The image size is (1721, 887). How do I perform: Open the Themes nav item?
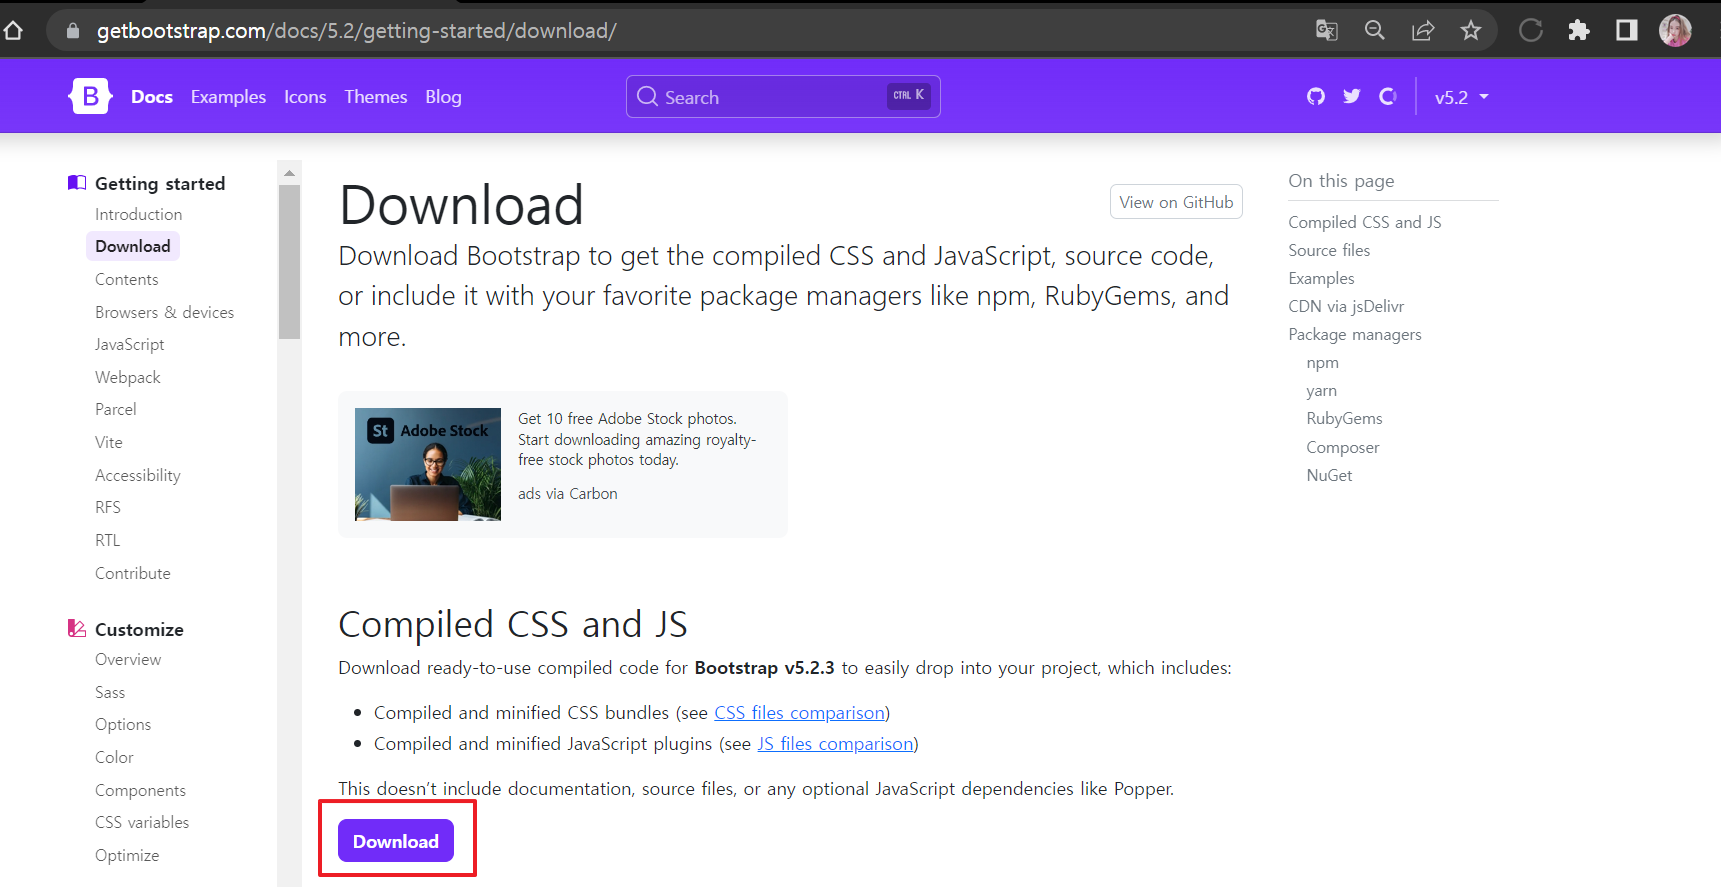point(376,97)
